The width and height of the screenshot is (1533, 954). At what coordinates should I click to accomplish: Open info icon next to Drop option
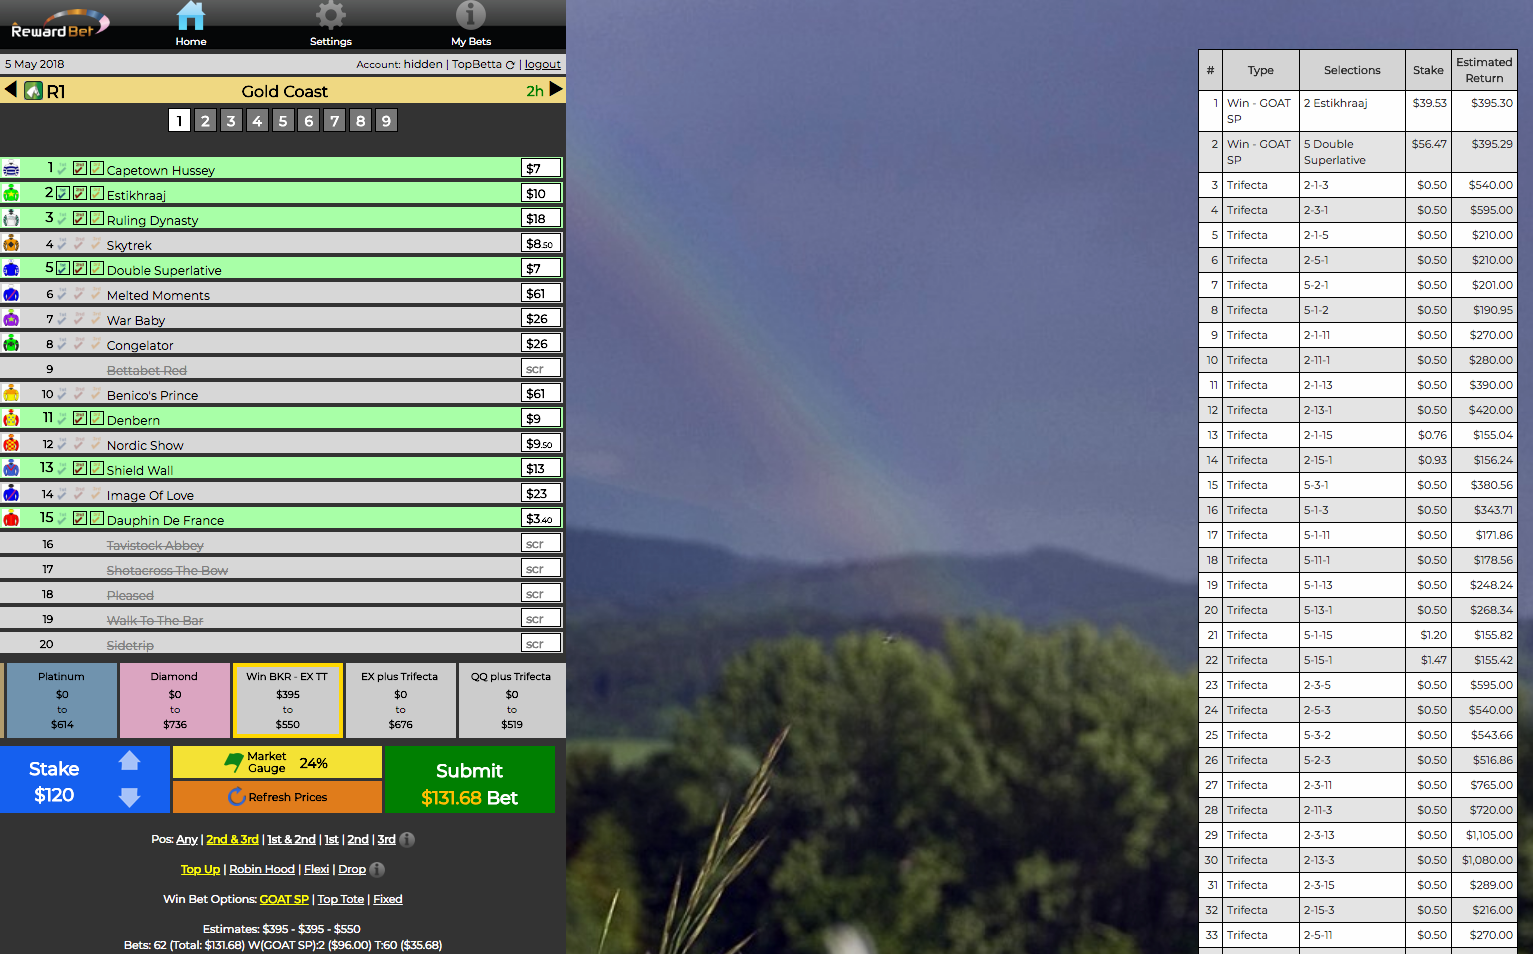[x=377, y=870]
